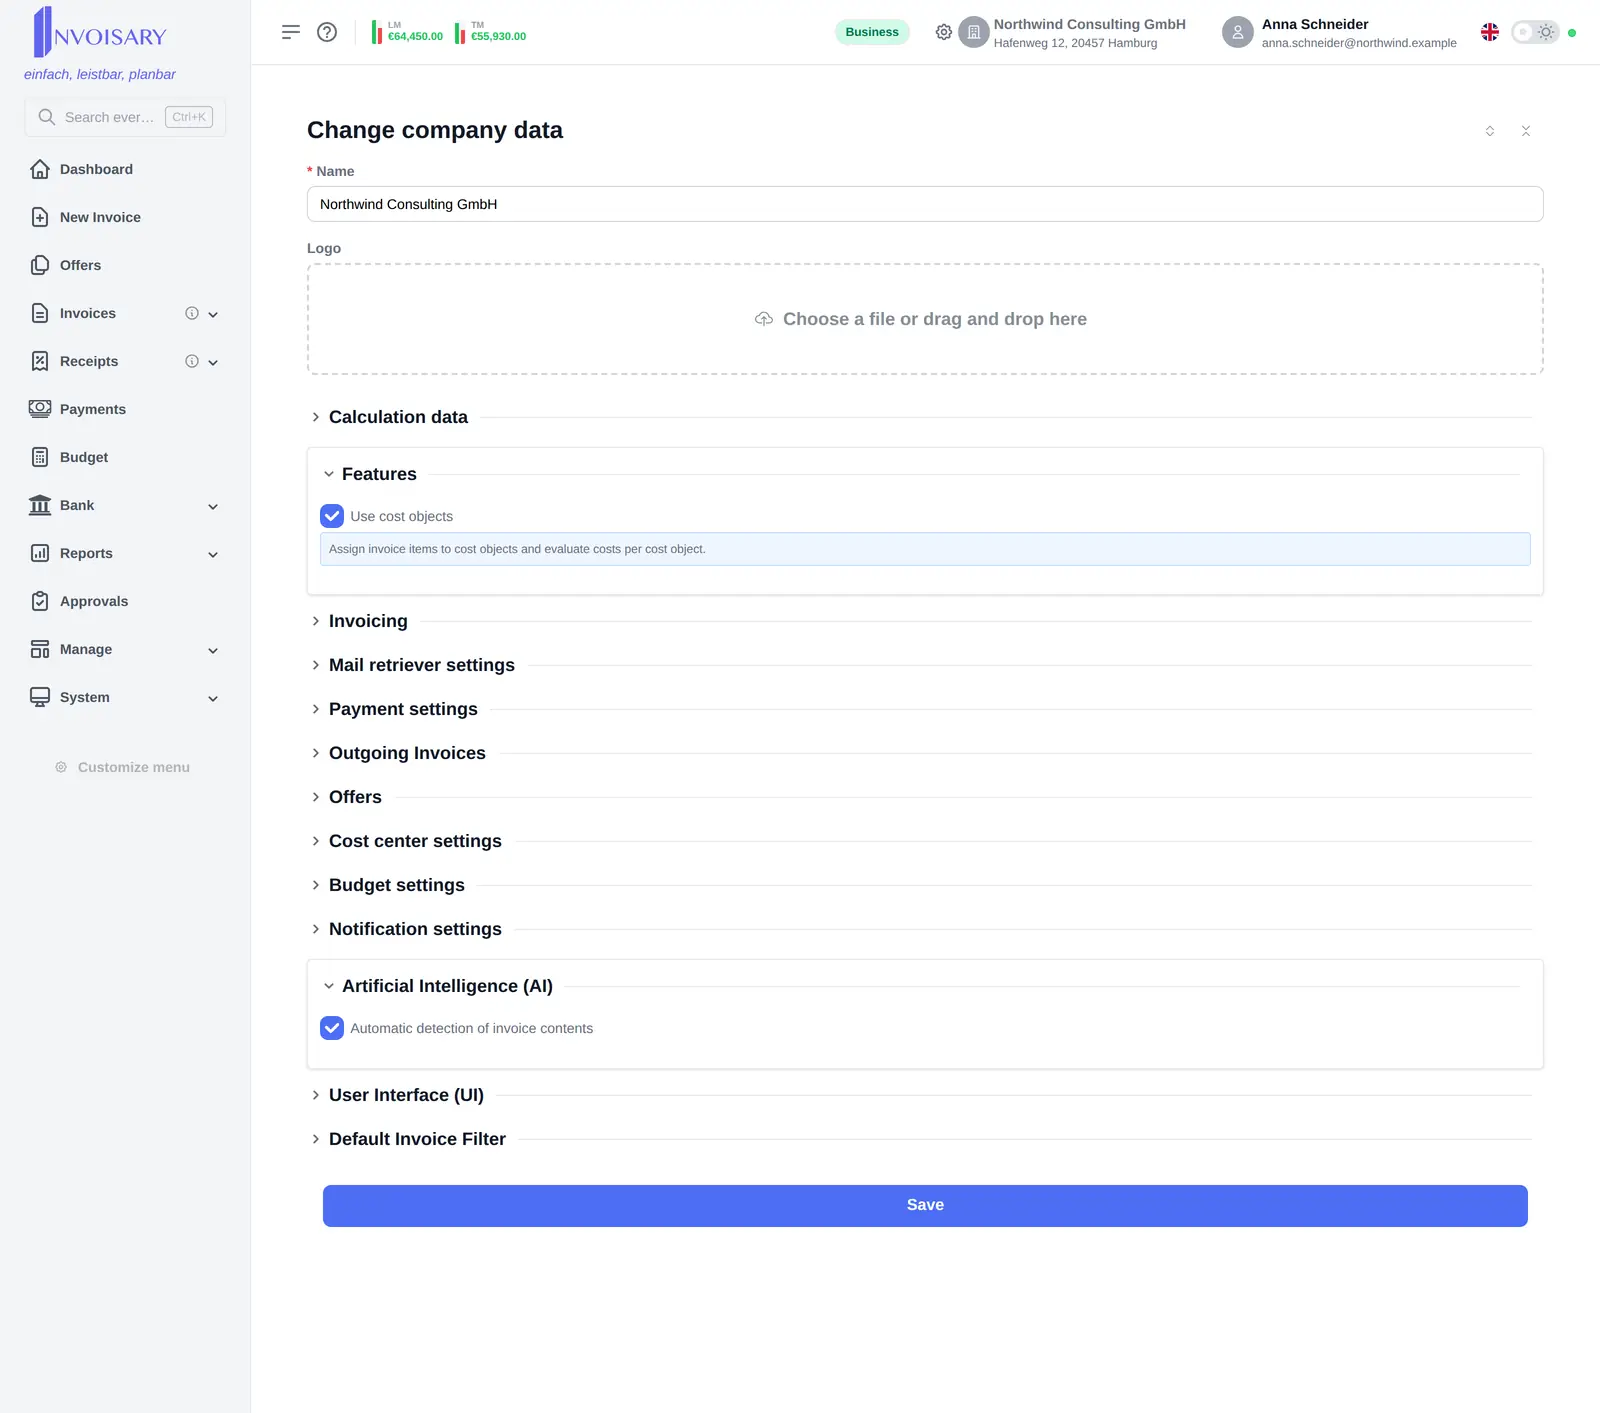Click the Business plan badge
This screenshot has width=1600, height=1413.
872,32
